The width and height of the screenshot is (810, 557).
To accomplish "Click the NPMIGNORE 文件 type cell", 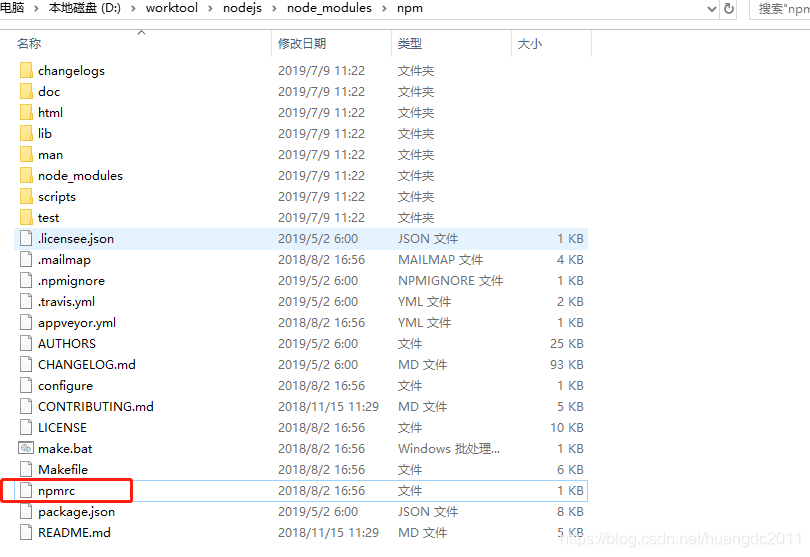I will 450,281.
